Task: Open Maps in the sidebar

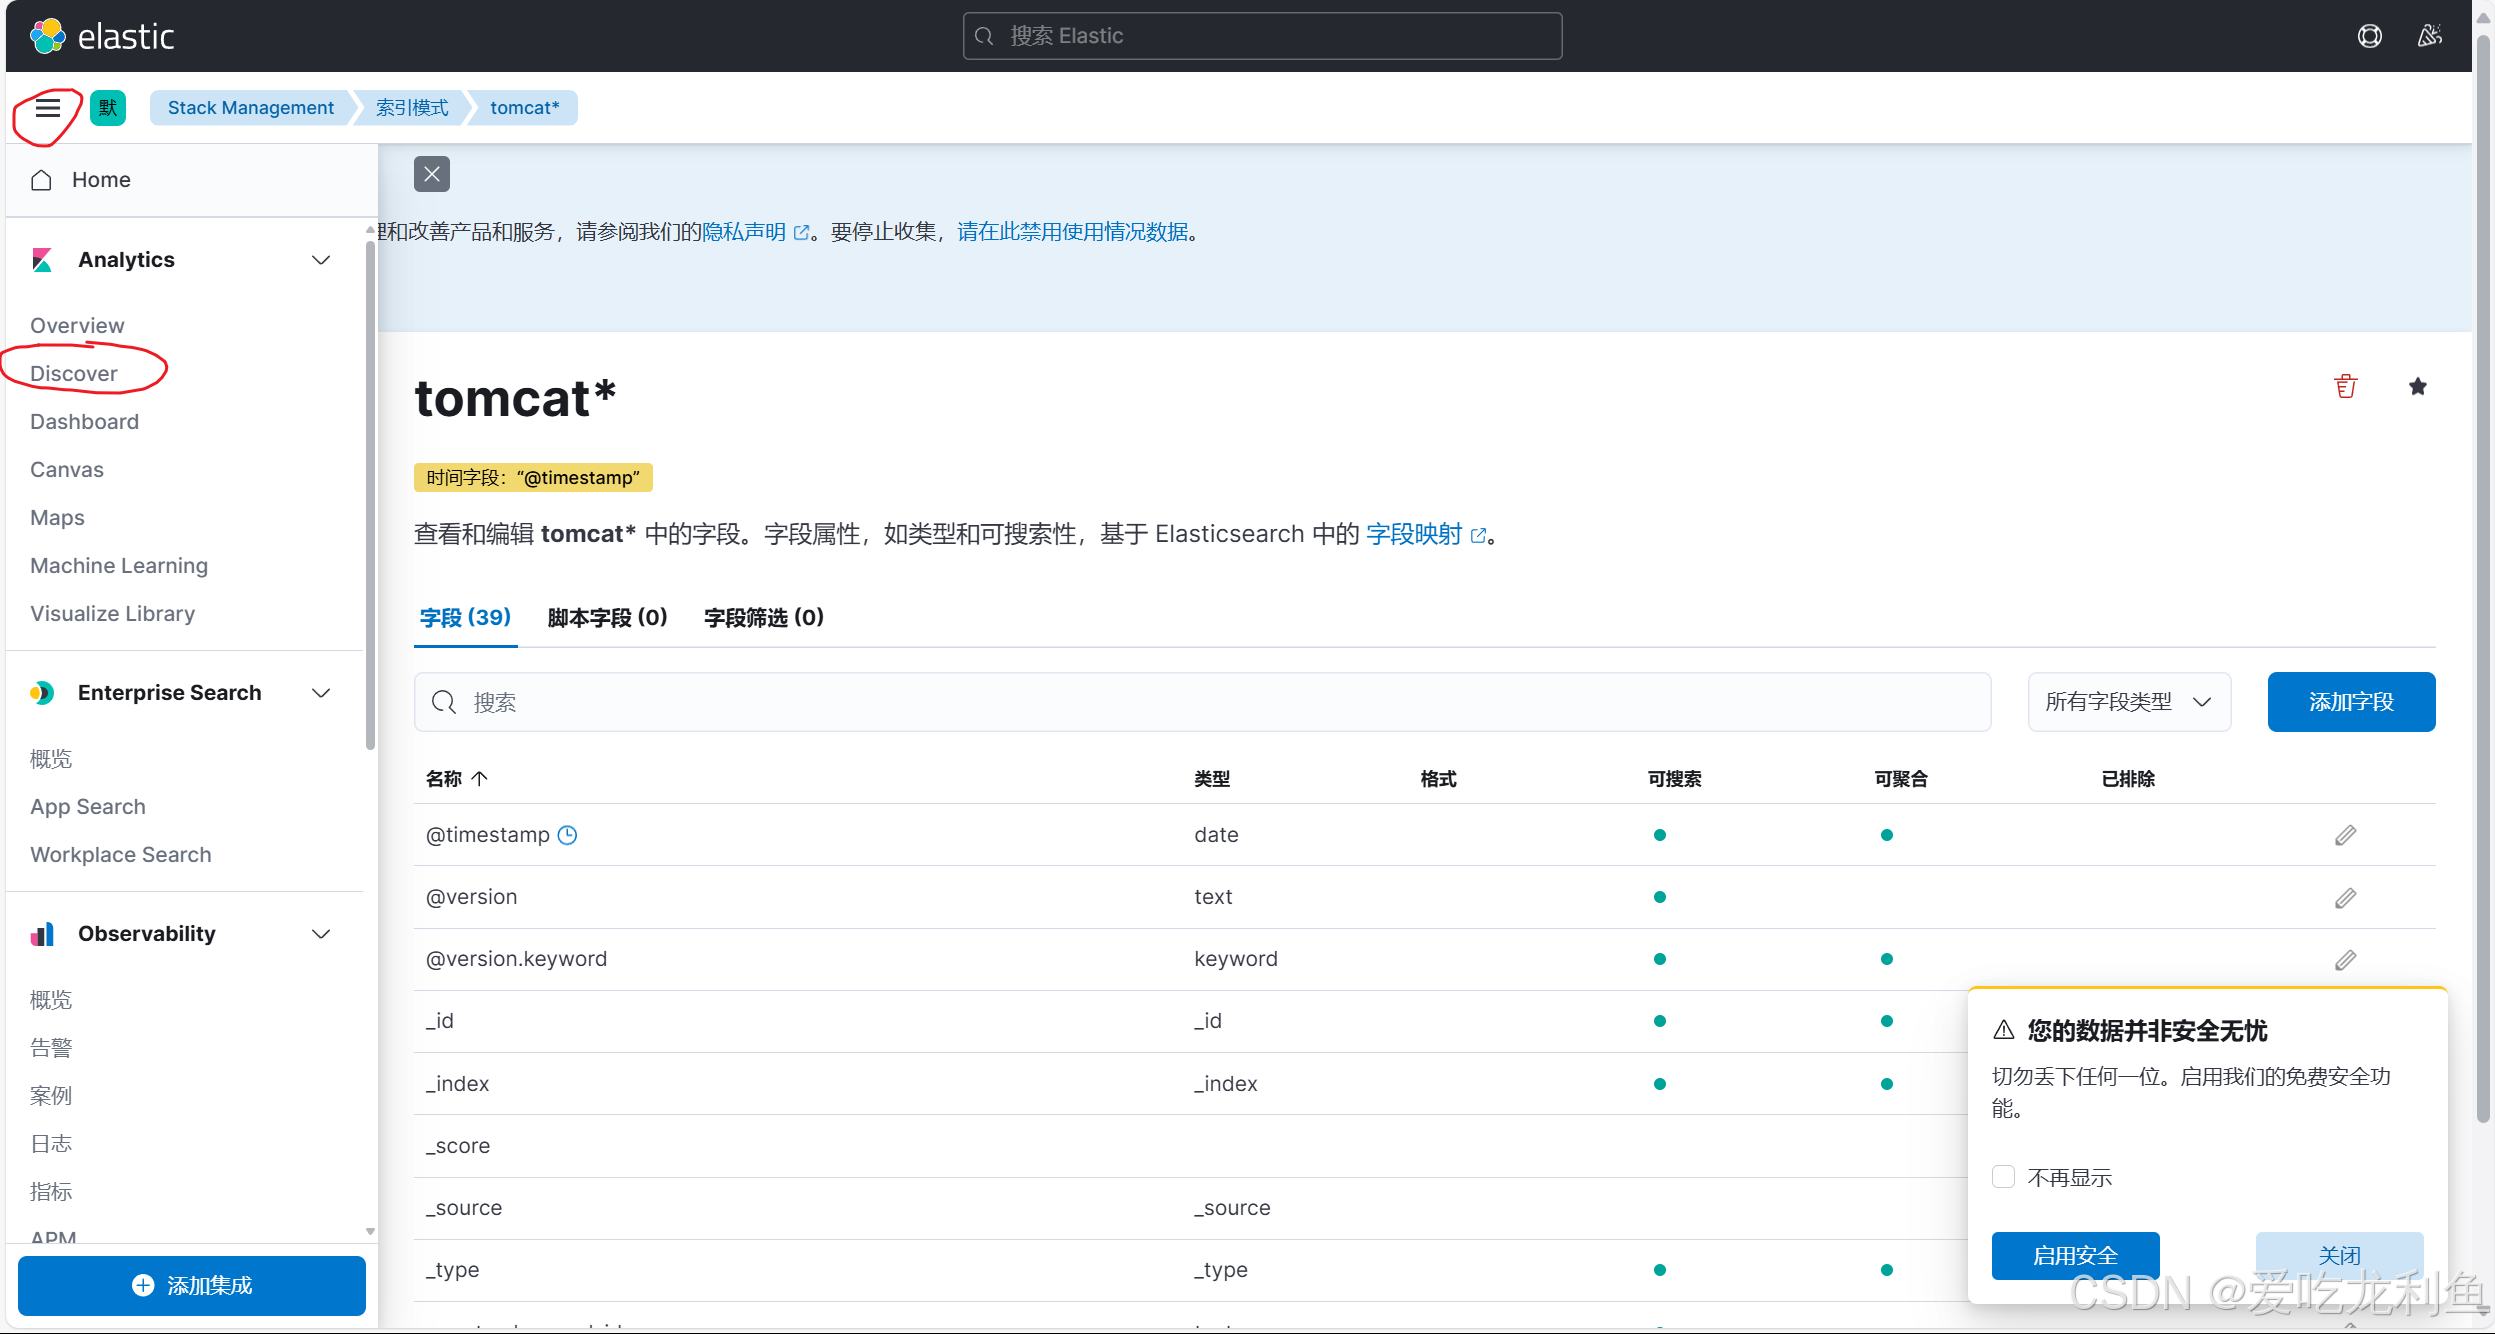Action: [57, 518]
